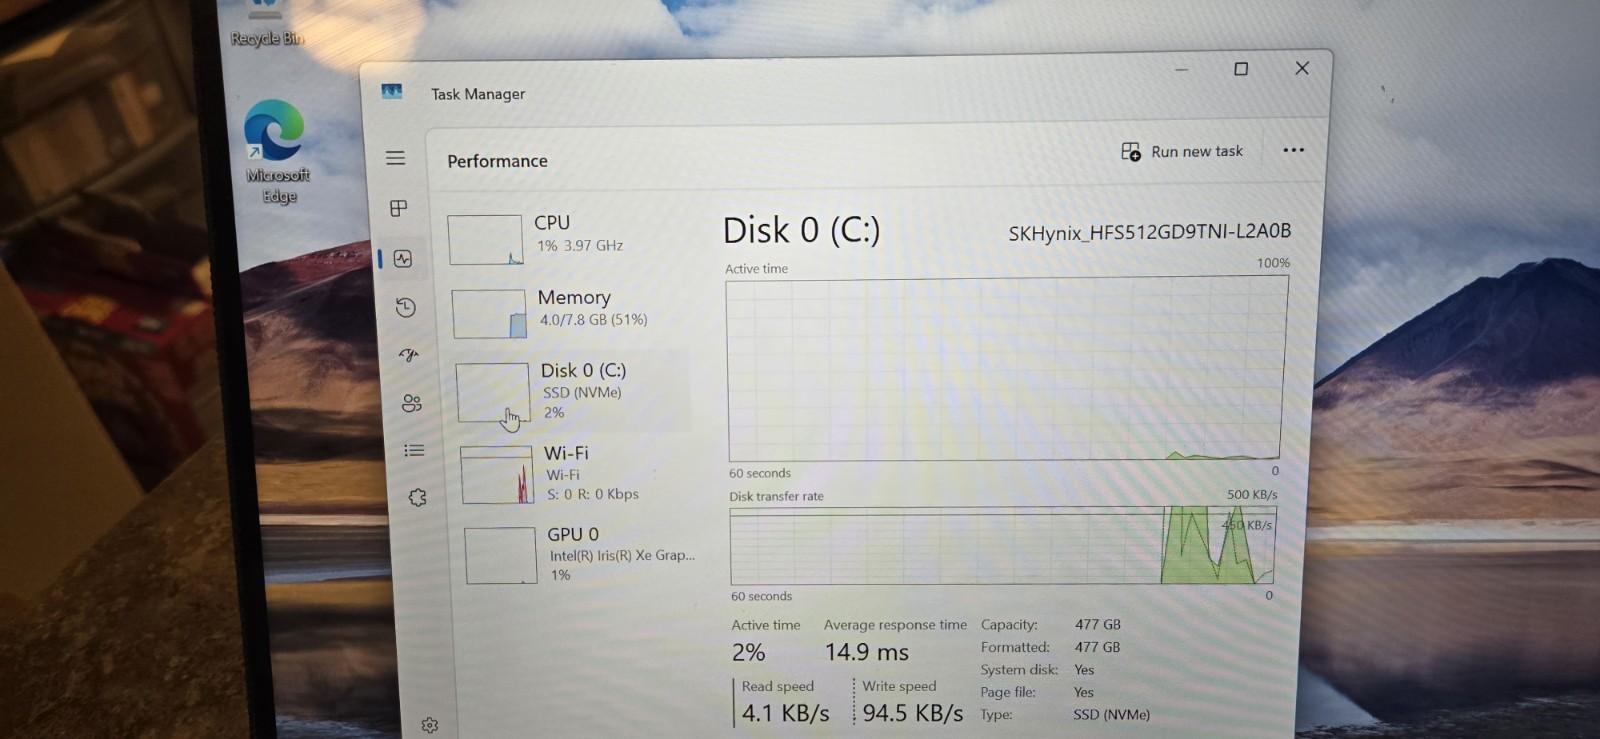Select the GPU 0 performance item

(580, 555)
